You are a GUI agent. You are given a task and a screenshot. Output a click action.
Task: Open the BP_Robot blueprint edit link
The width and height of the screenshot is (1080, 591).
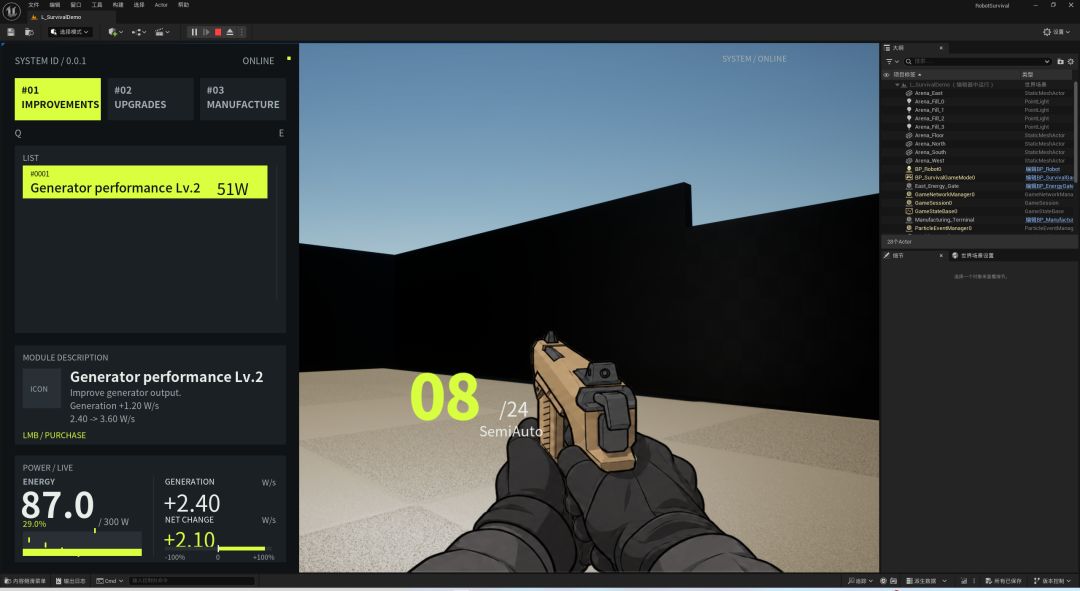tap(1042, 169)
